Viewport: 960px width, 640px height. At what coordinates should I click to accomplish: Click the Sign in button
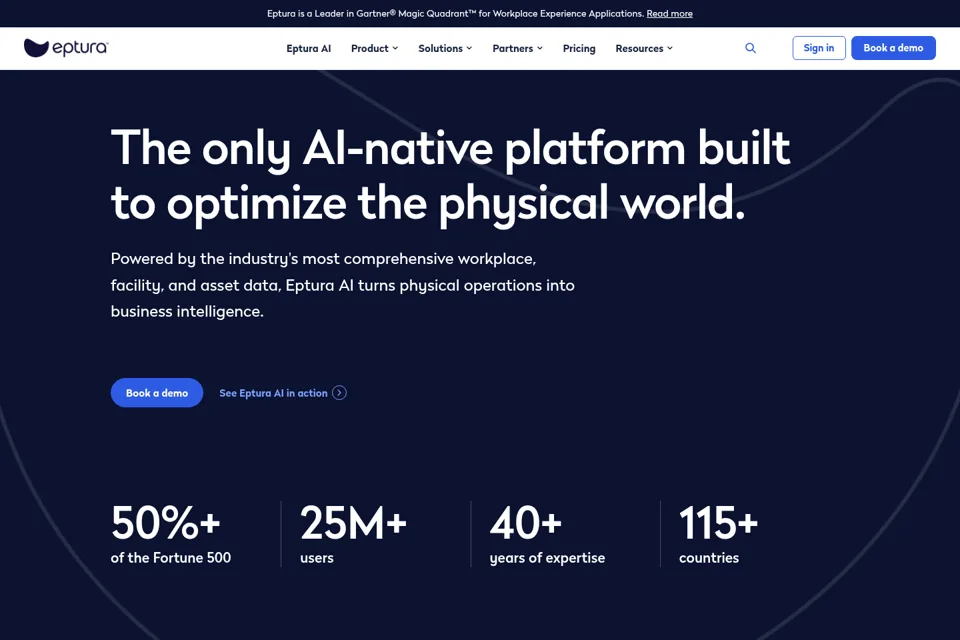pyautogui.click(x=819, y=48)
